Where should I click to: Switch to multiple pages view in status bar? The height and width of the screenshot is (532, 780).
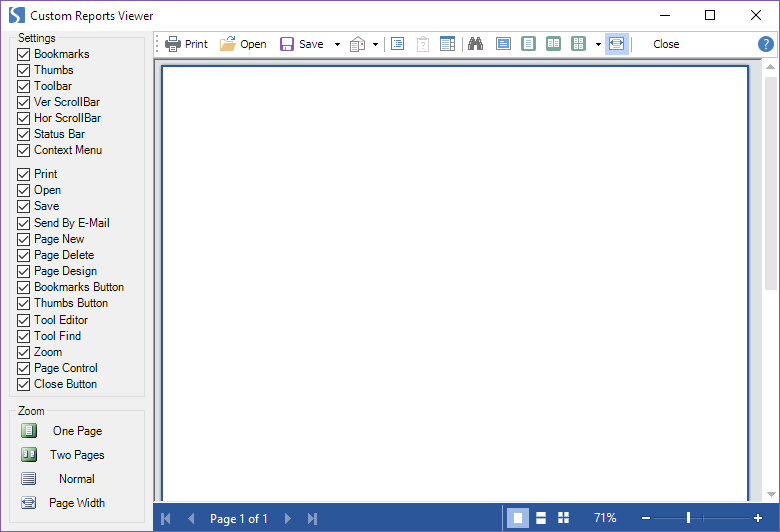(x=563, y=518)
